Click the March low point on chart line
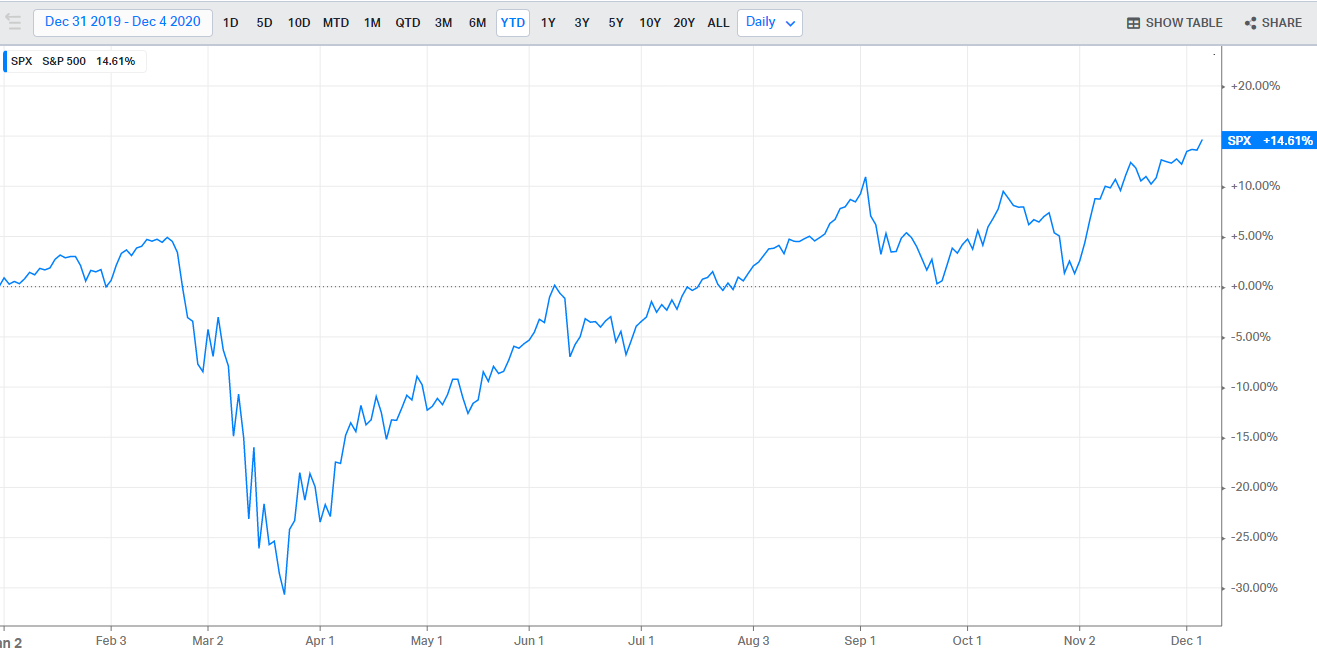Image resolution: width=1317 pixels, height=655 pixels. point(284,594)
